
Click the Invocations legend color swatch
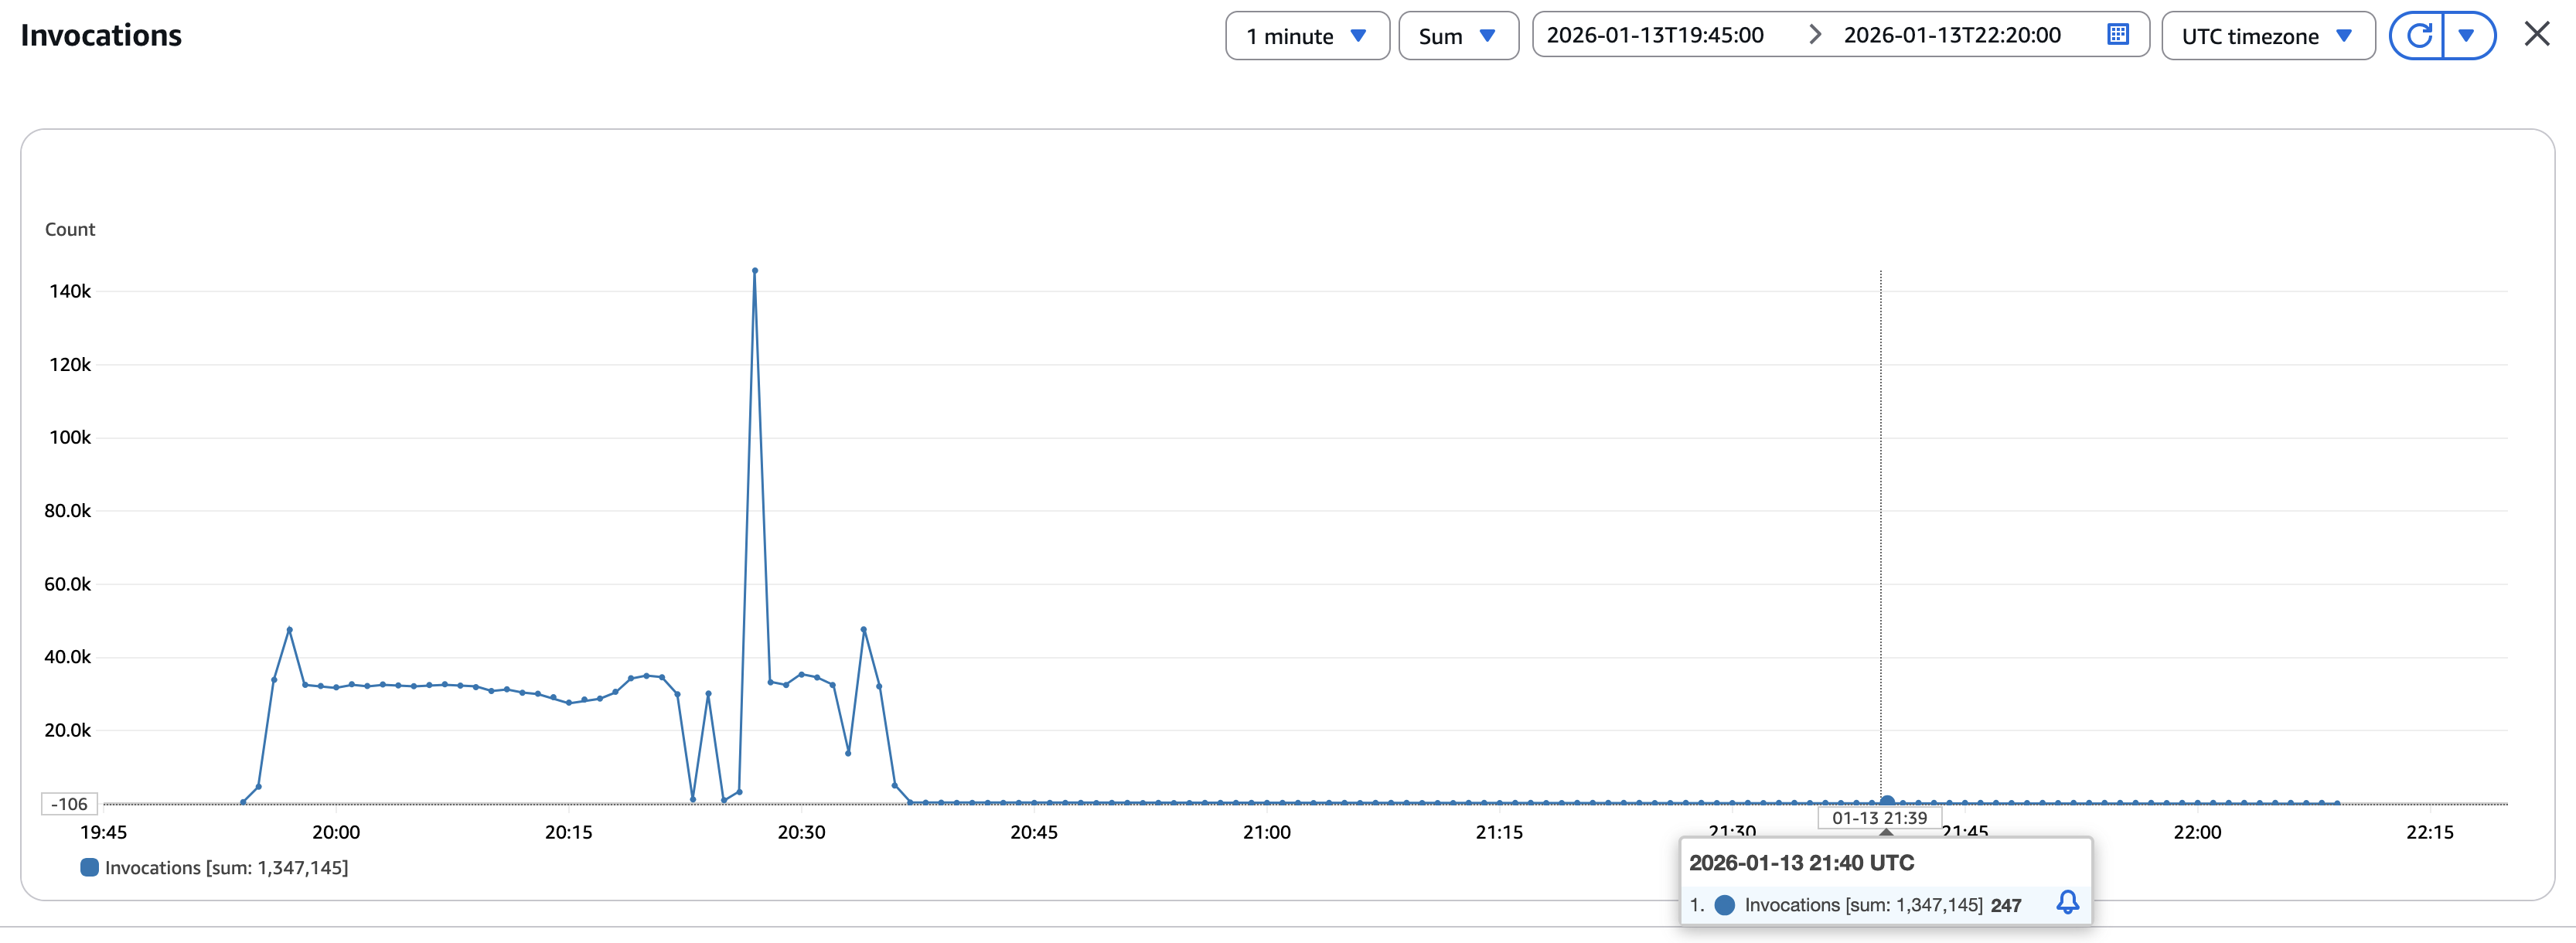tap(89, 867)
